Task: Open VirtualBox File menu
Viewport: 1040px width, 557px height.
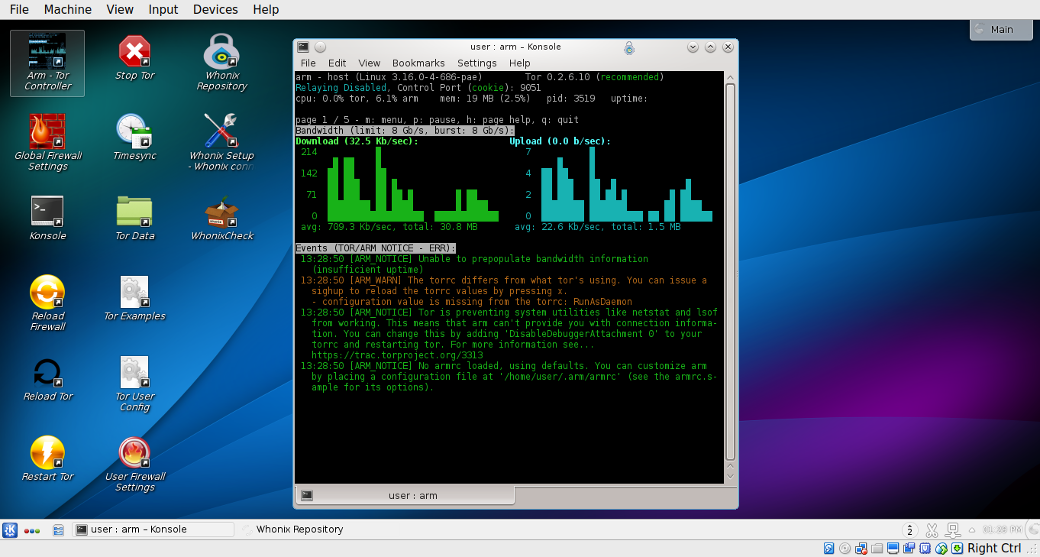Action: coord(19,9)
